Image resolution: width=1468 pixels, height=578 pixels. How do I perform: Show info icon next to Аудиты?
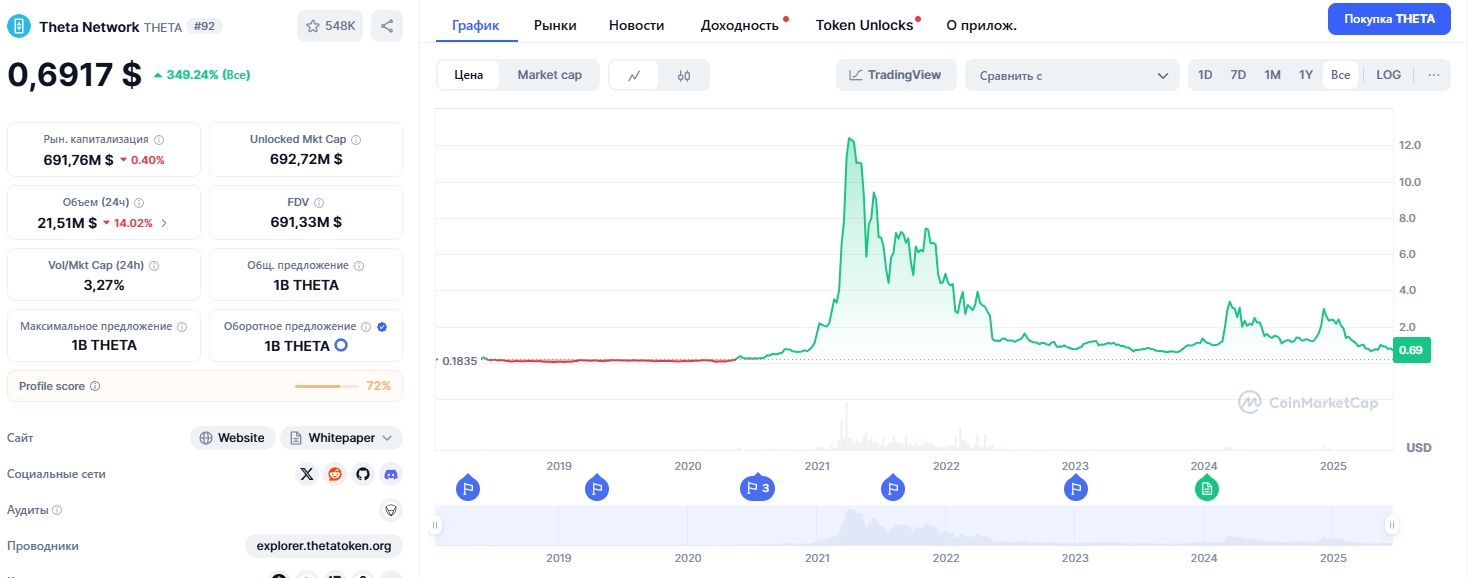57,510
